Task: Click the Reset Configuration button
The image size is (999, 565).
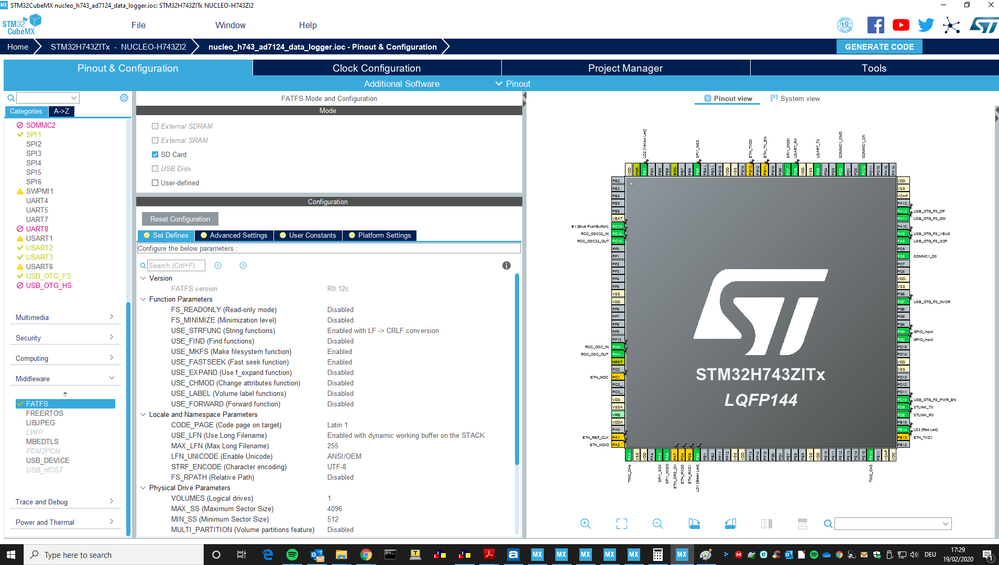Action: [180, 219]
